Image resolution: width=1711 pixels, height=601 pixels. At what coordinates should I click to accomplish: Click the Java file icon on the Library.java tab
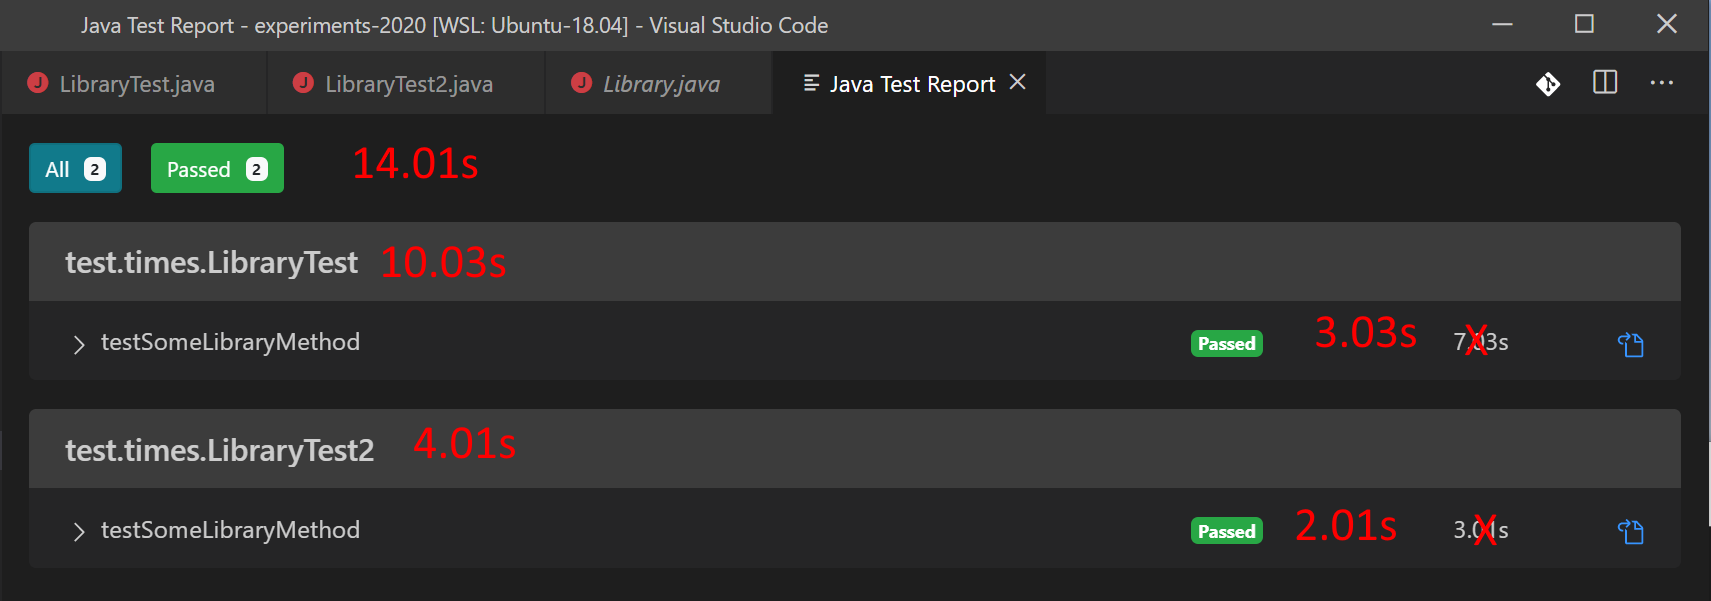tap(581, 83)
